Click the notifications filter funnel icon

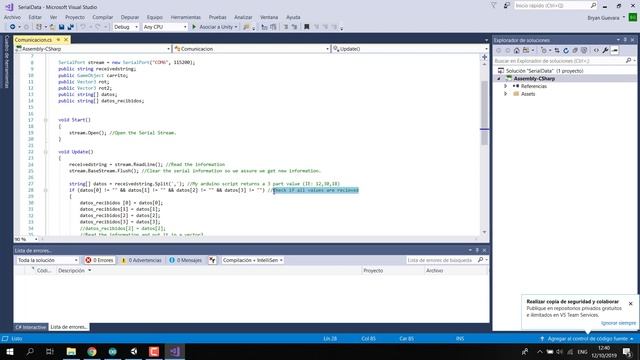[493, 6]
